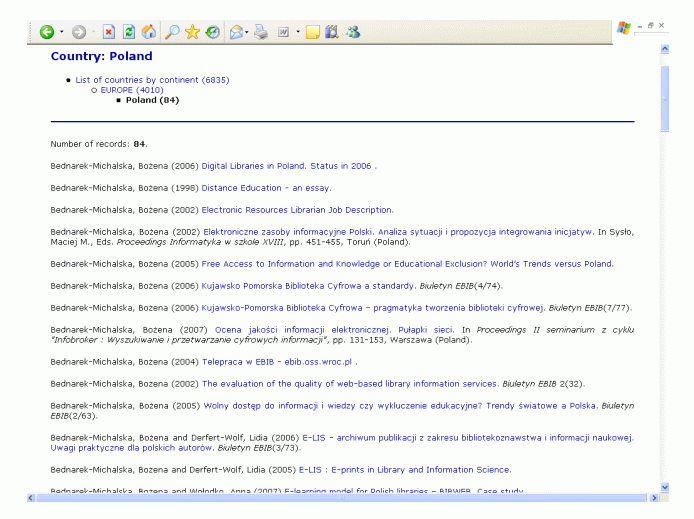Click the green Back arrow button
Screen dimensions: 694x519
[x=46, y=32]
